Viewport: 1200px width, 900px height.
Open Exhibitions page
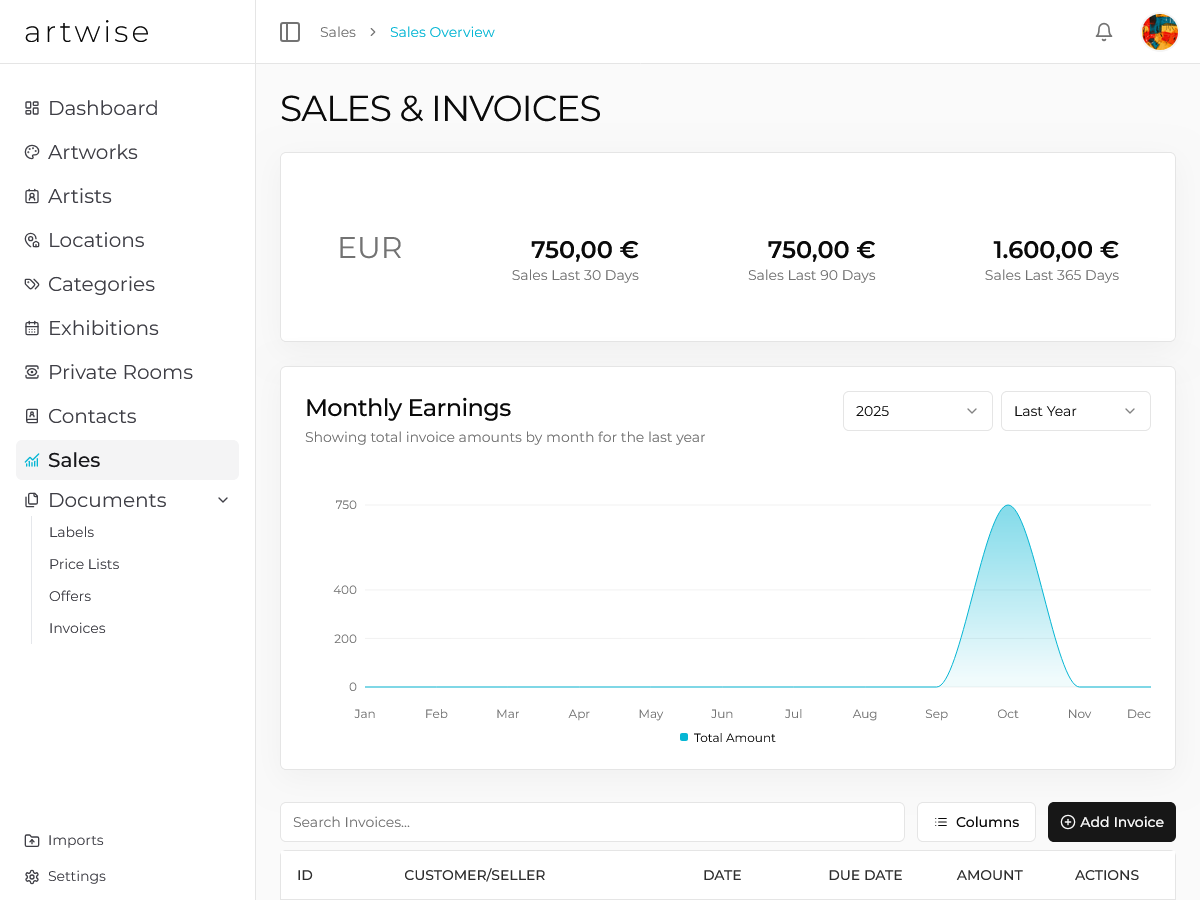point(127,328)
